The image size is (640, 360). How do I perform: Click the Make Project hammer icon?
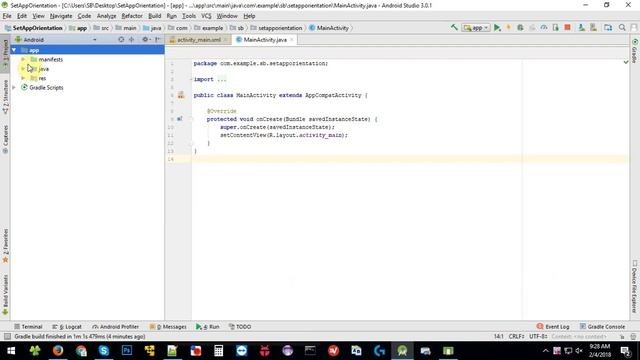tap(454, 27)
